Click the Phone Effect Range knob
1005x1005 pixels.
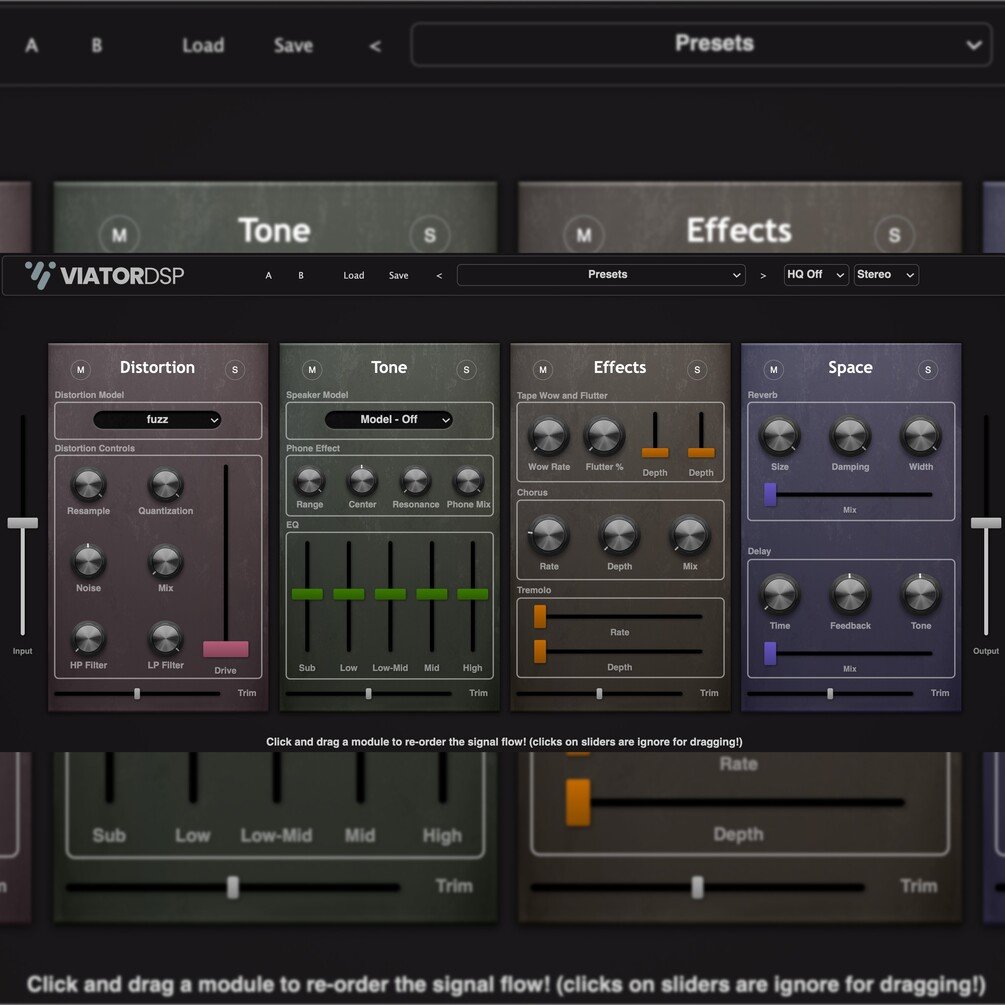click(x=310, y=481)
